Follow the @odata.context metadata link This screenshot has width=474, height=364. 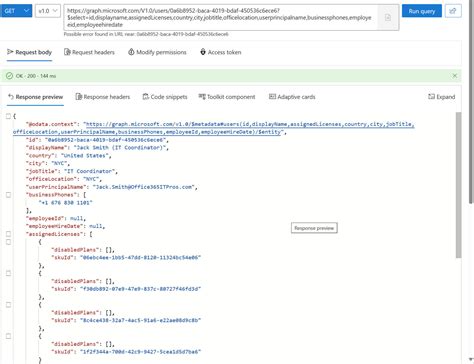[x=213, y=128]
